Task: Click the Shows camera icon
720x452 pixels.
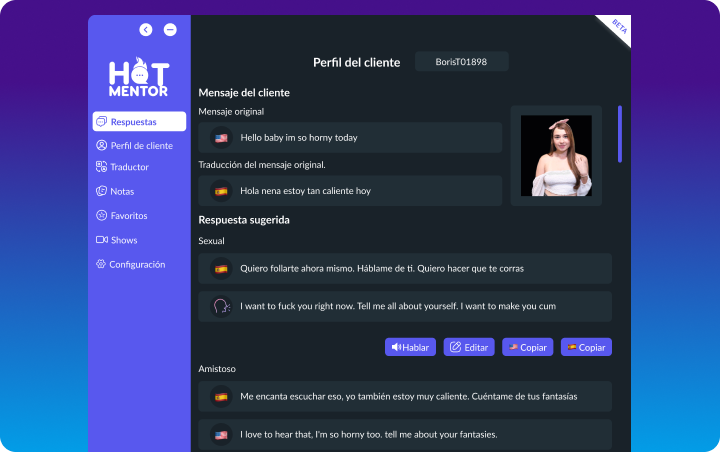Action: (101, 240)
